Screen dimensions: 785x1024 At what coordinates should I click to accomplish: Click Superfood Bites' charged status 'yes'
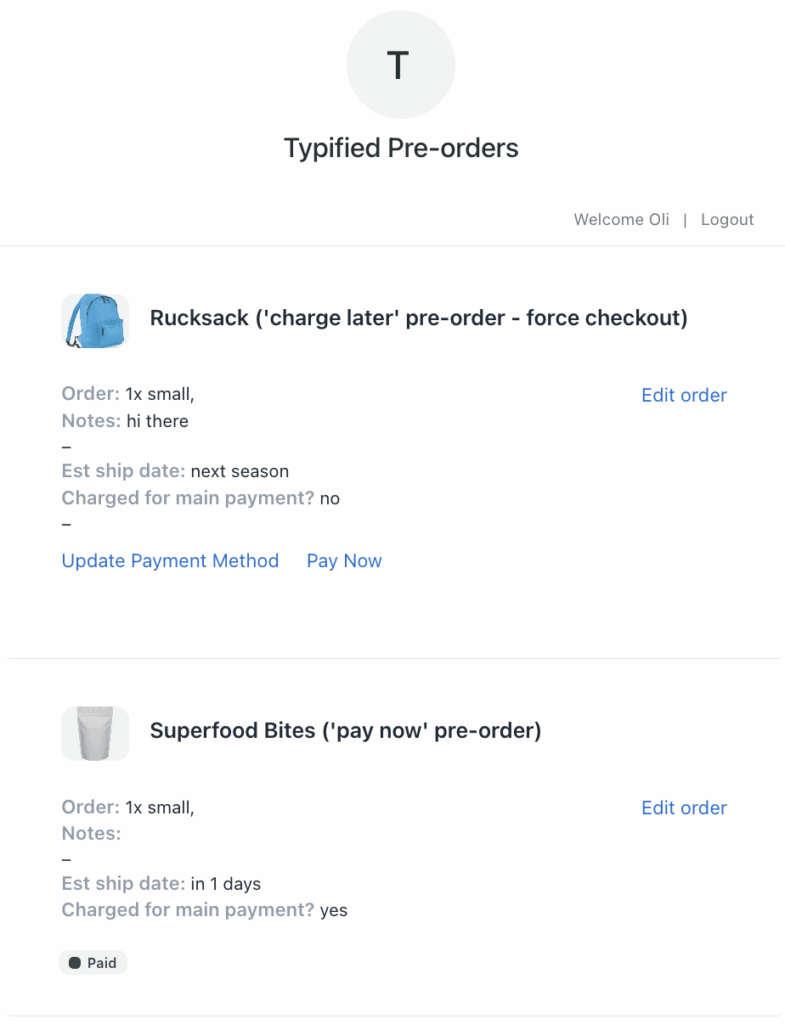[333, 910]
